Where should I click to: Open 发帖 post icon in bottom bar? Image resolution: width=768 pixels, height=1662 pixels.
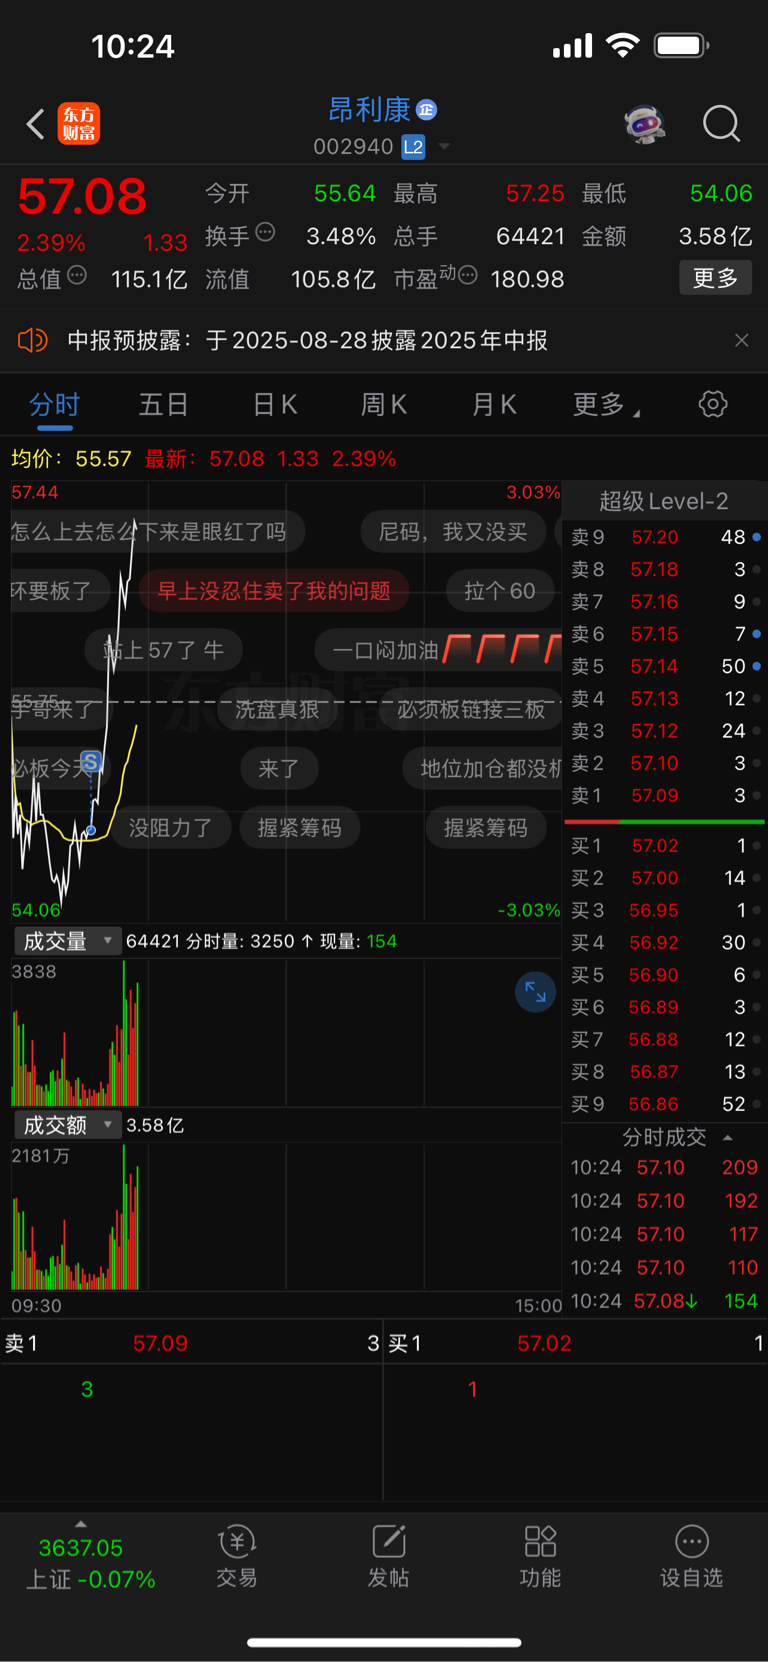388,1557
